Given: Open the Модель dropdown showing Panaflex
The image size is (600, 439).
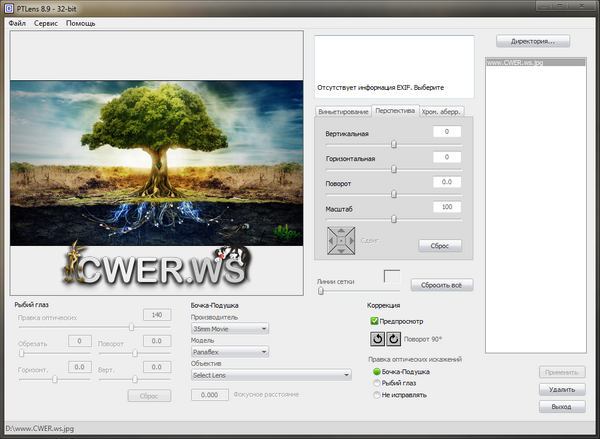Looking at the screenshot, I should 230,351.
